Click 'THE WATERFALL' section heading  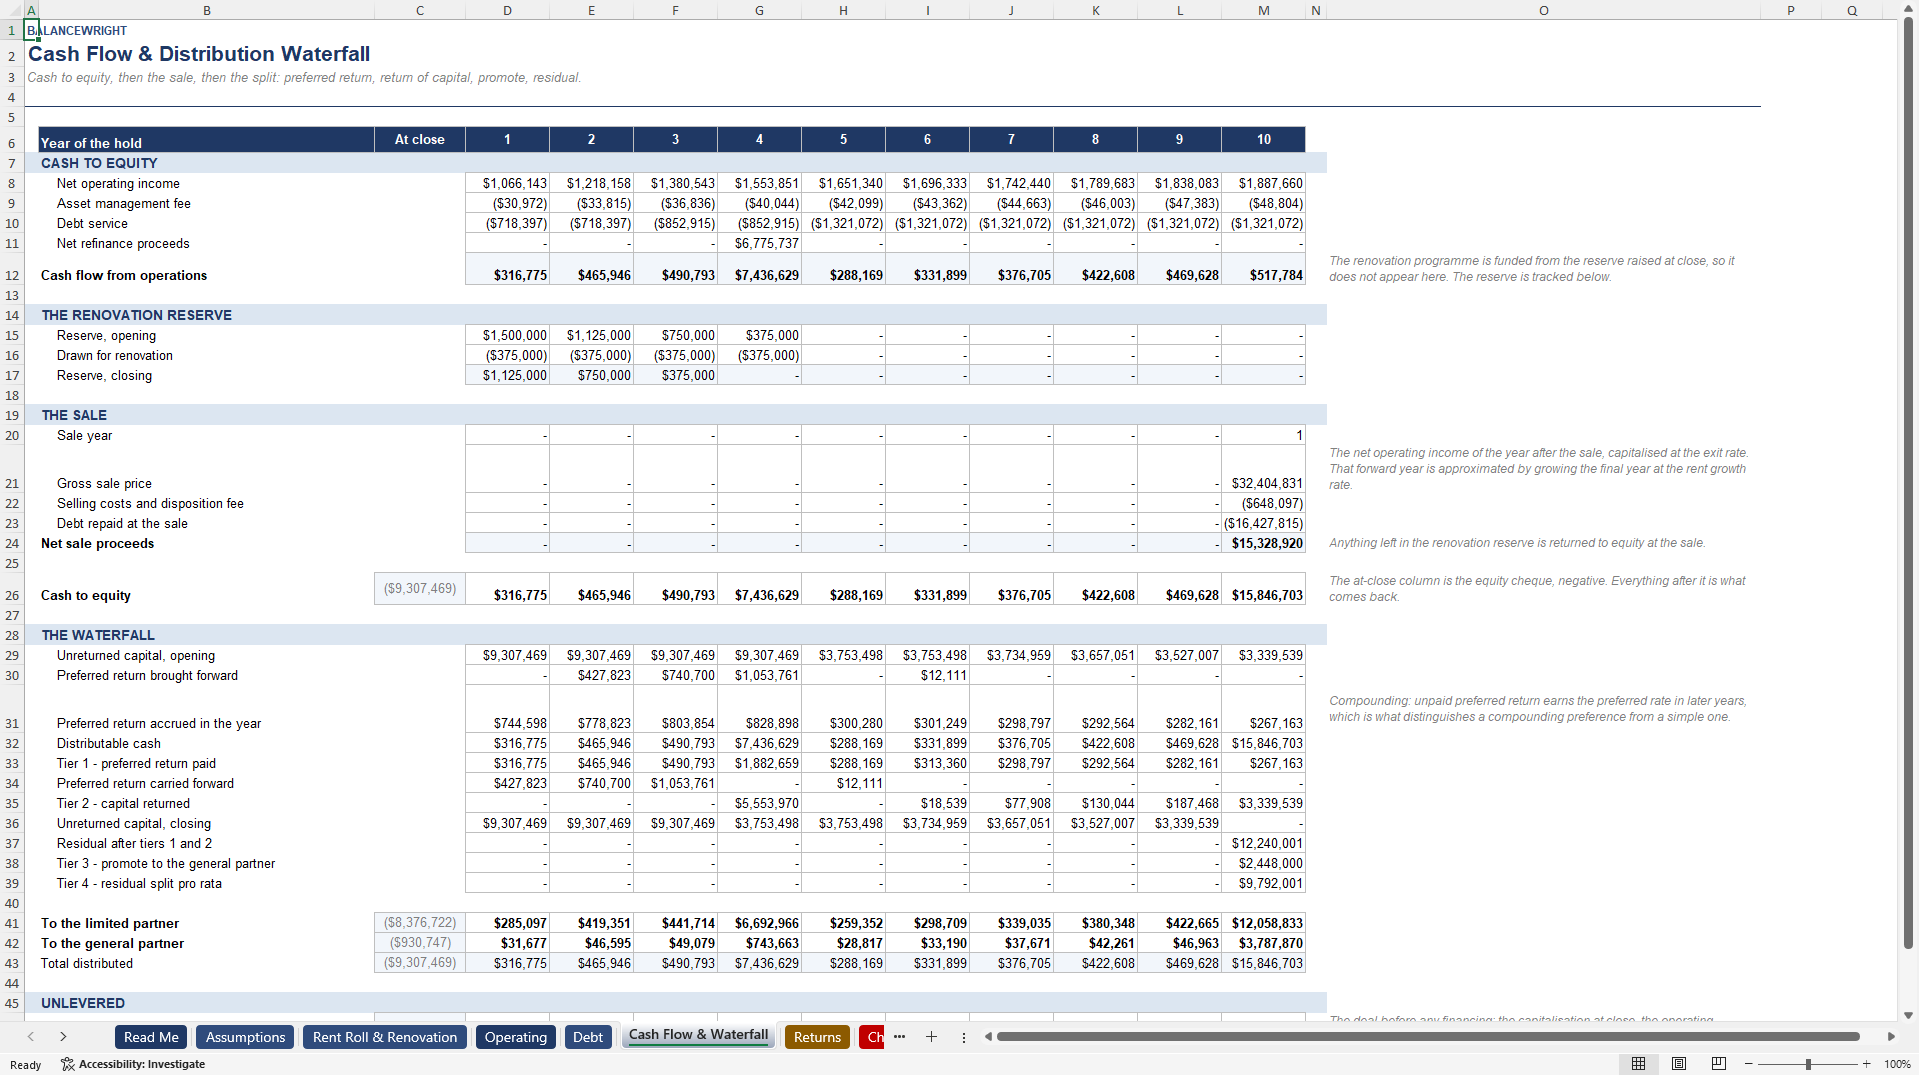point(98,635)
